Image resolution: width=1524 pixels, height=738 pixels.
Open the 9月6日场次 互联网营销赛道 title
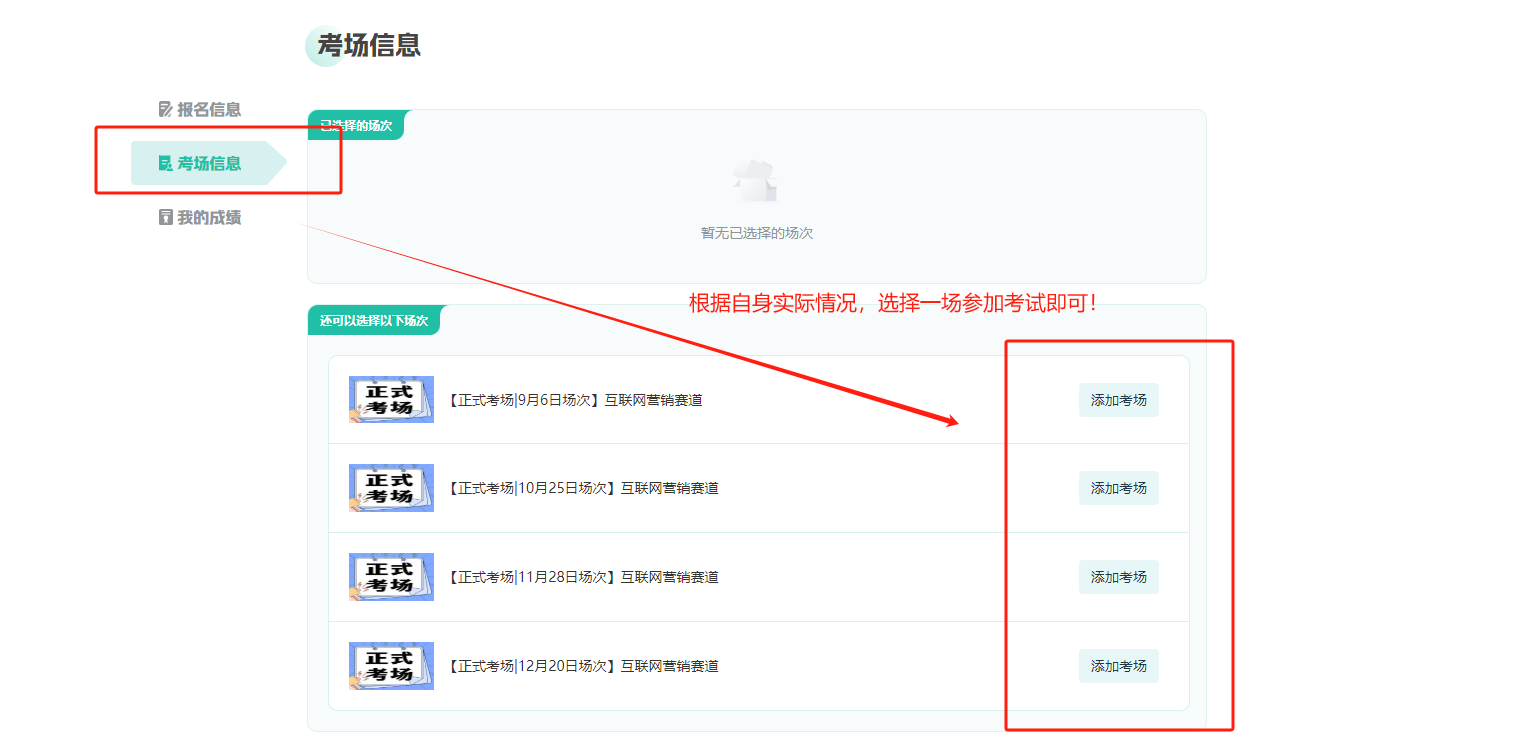tap(576, 400)
